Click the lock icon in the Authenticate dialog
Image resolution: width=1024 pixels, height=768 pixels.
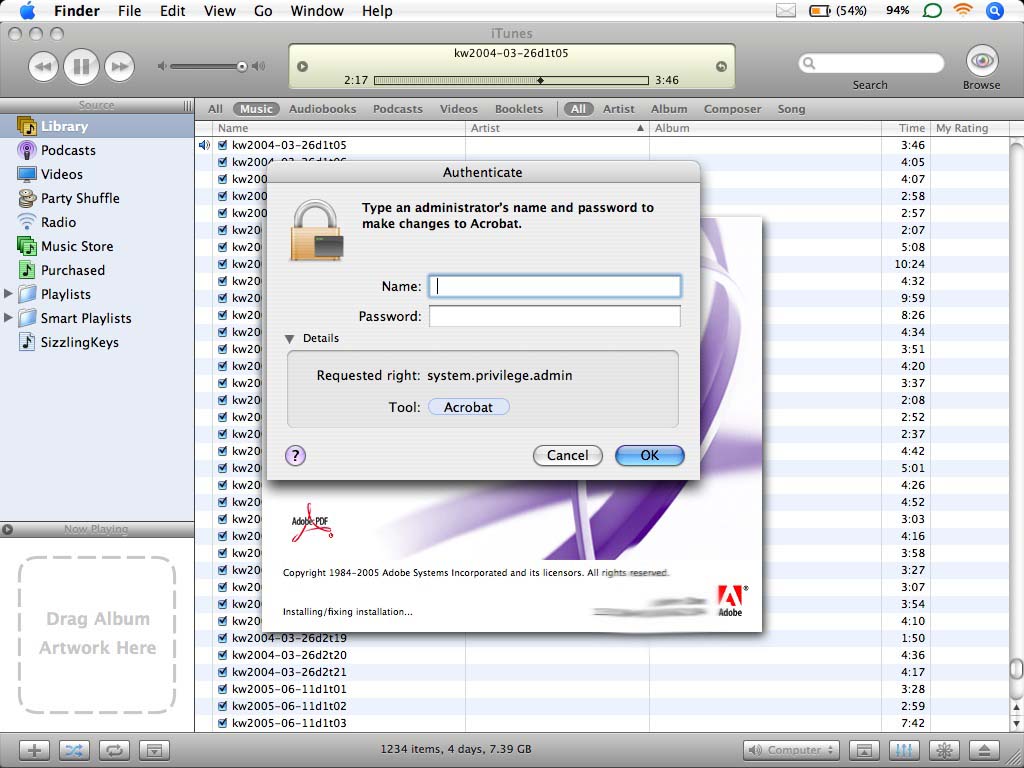pyautogui.click(x=317, y=230)
